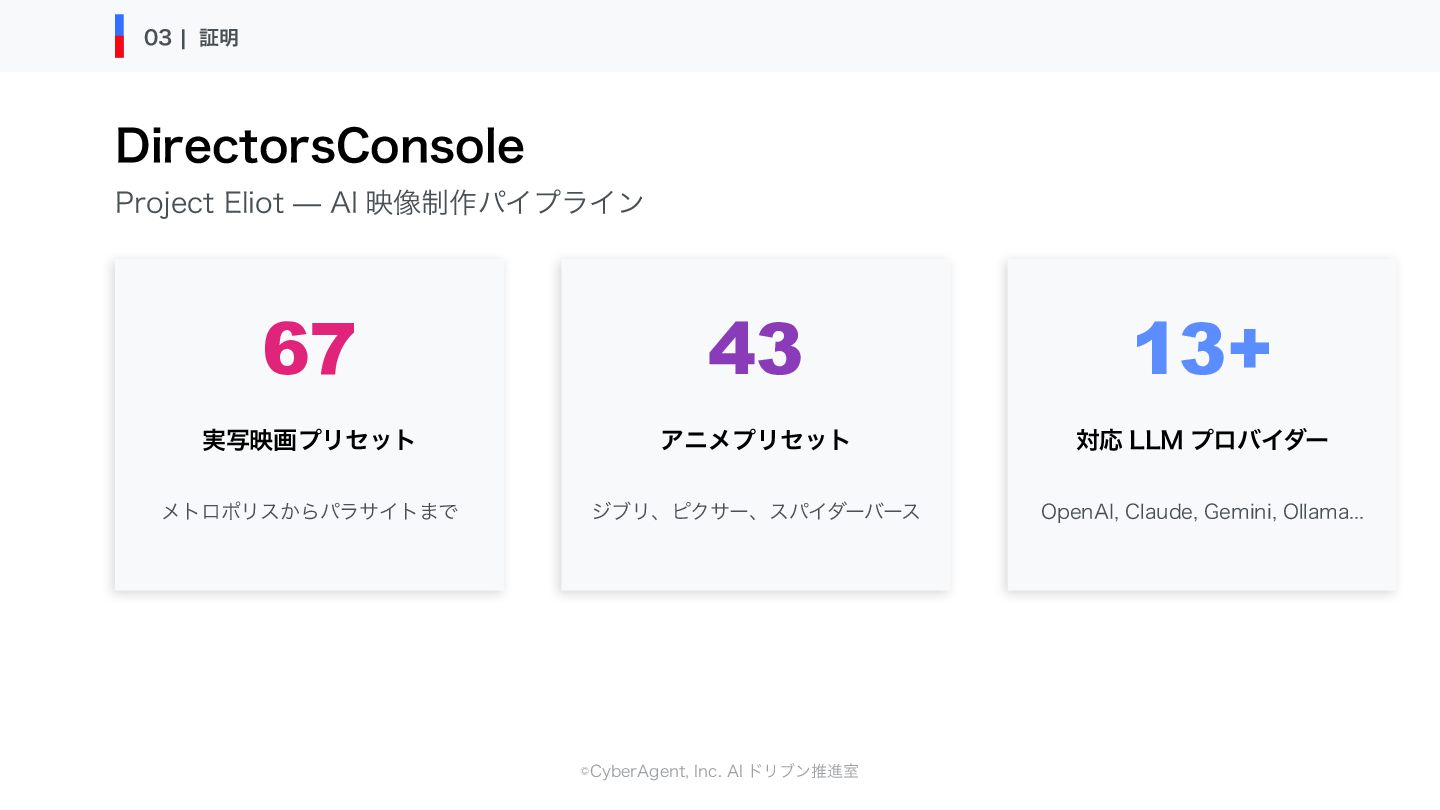The image size is (1440, 810).
Task: Click the pink number 67
Action: (309, 349)
